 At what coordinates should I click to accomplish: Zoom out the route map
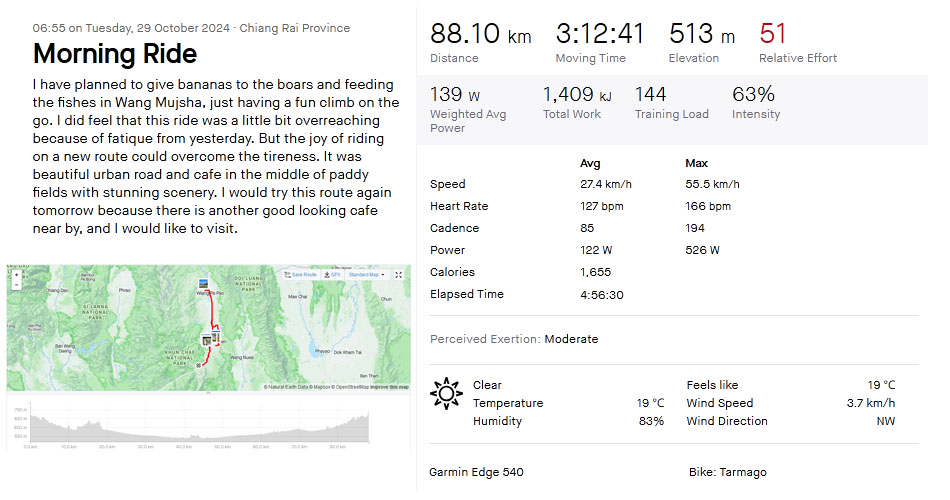[x=16, y=284]
